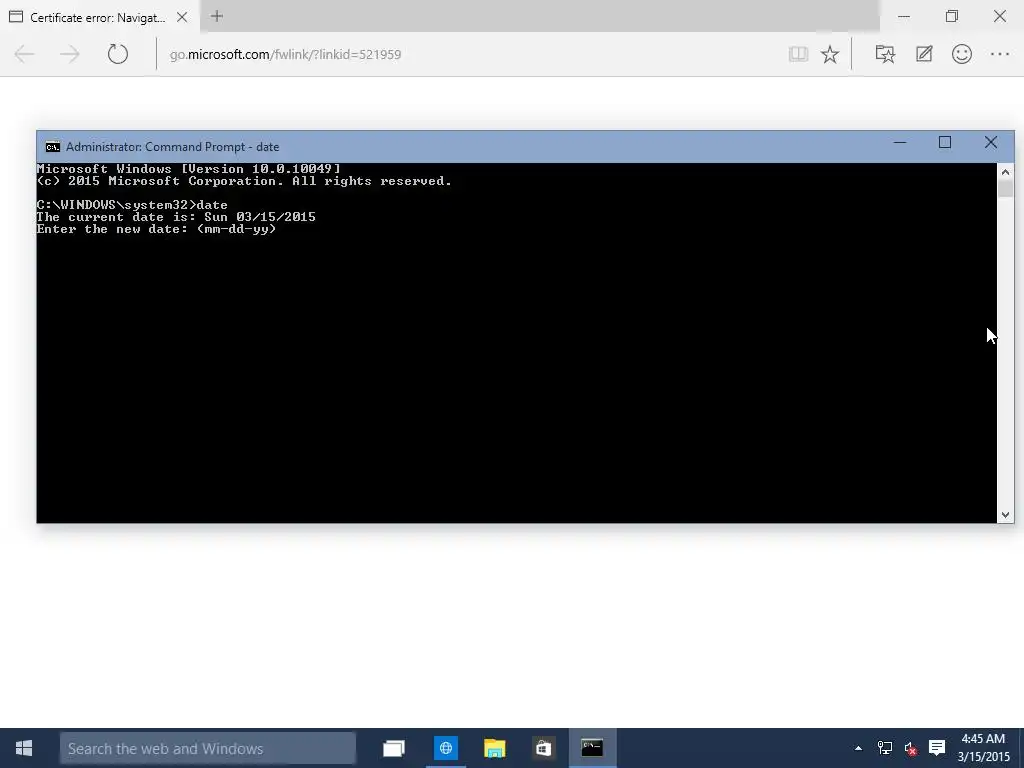The image size is (1024, 768).
Task: Open the taskbar clock showing 4:45 AM
Action: pos(984,748)
